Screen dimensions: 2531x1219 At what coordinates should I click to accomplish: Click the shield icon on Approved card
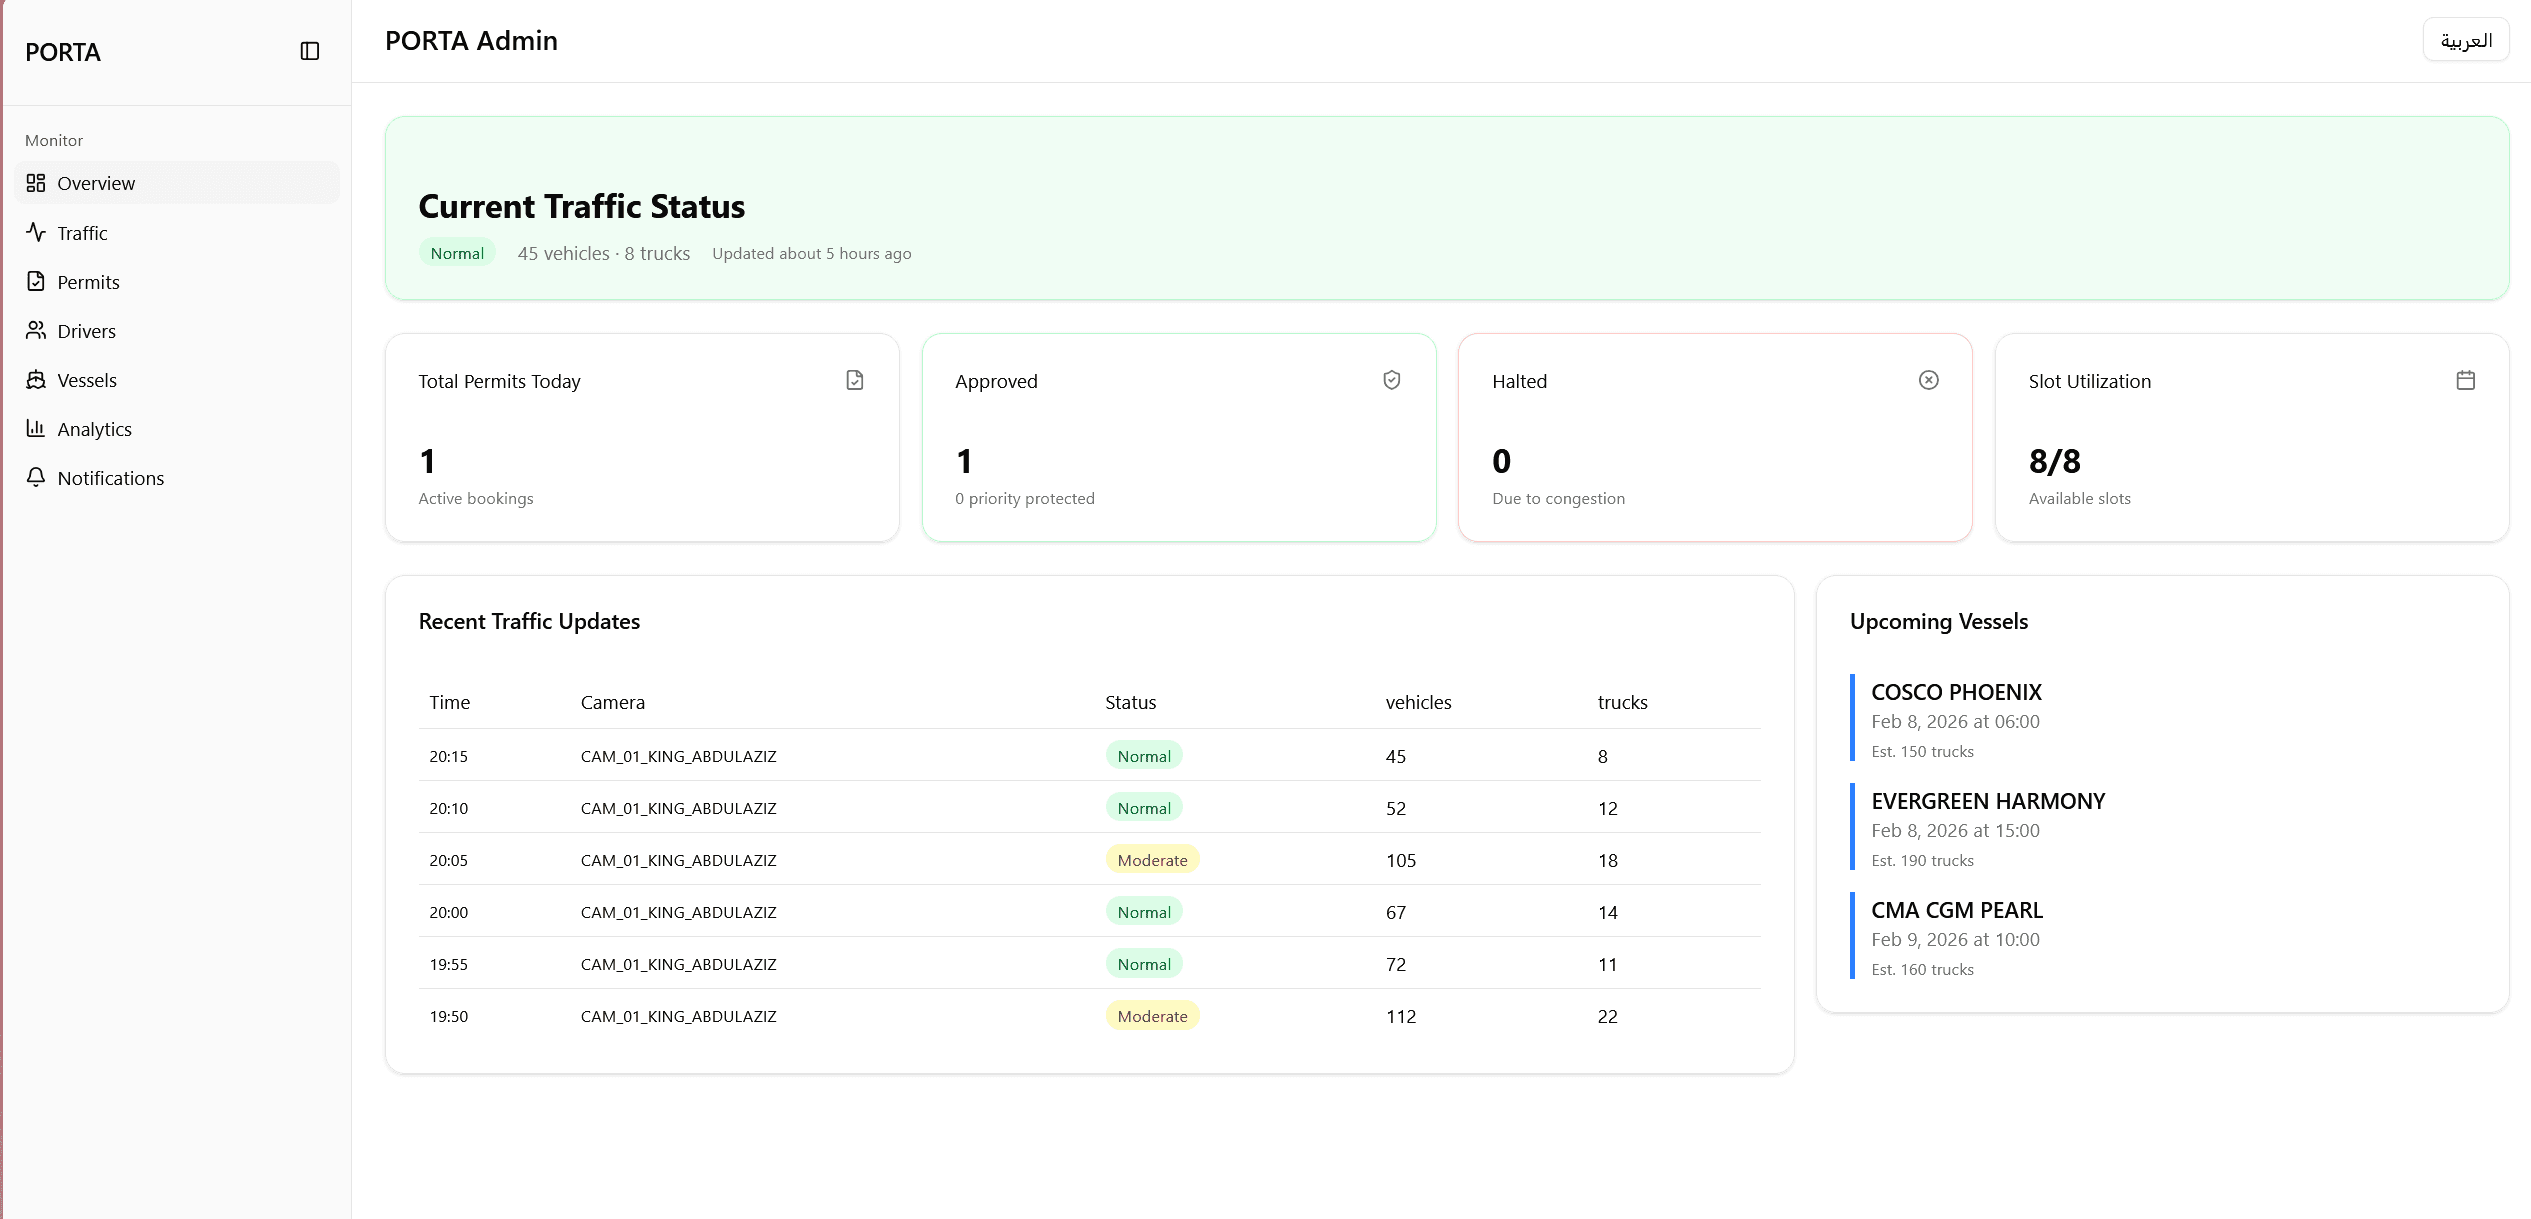point(1391,380)
